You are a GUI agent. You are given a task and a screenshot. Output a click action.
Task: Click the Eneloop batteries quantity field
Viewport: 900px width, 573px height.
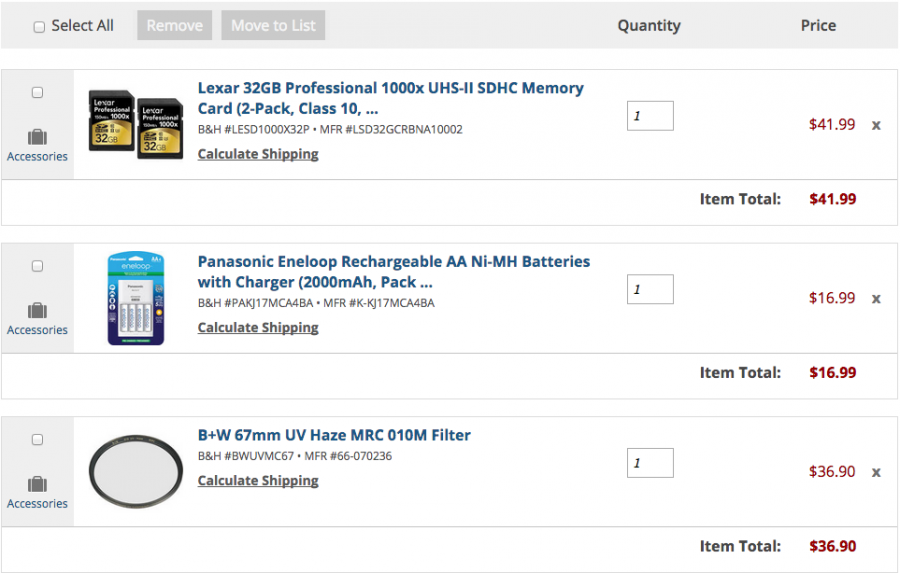(x=650, y=290)
